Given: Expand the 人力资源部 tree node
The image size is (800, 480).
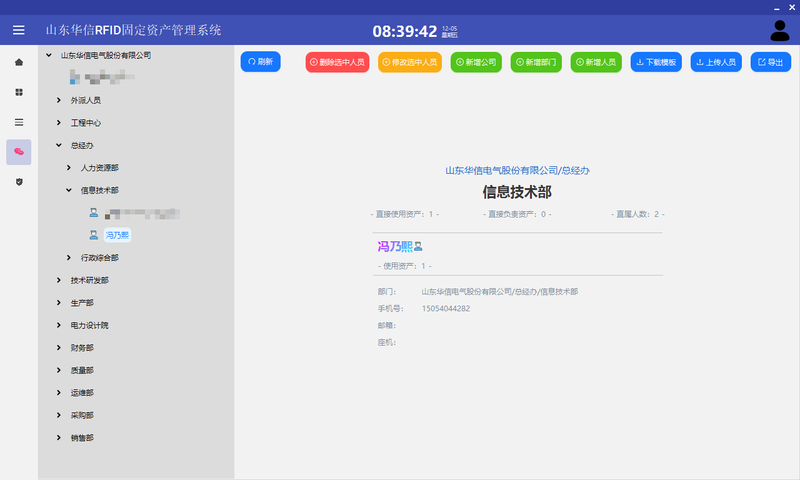Looking at the screenshot, I should pos(69,168).
